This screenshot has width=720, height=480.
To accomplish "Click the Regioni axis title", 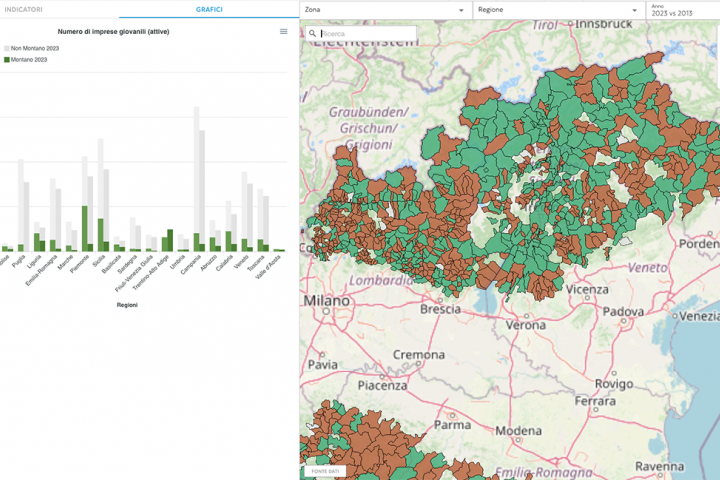I will 127,305.
